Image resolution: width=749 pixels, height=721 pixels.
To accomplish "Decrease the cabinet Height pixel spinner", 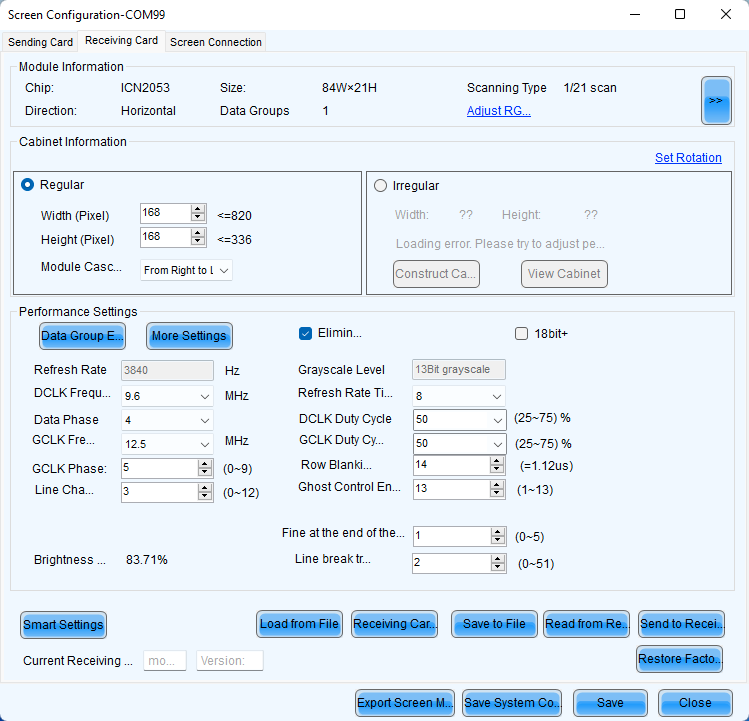I will [199, 242].
